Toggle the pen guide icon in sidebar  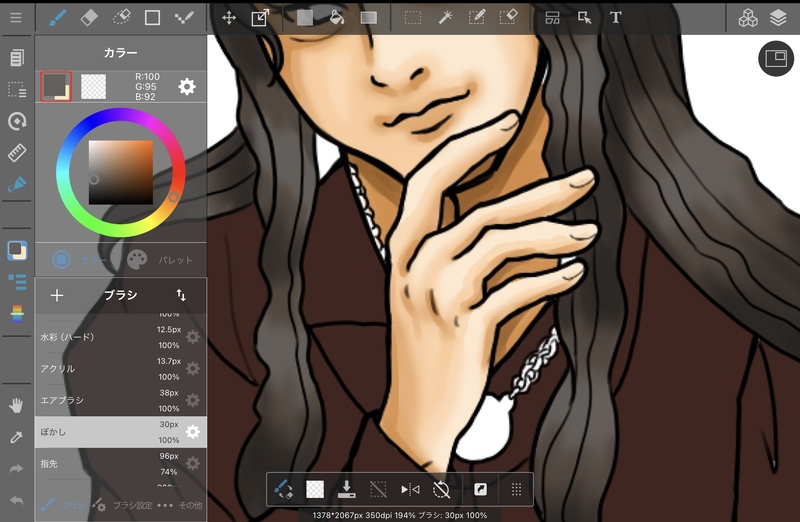(x=17, y=184)
